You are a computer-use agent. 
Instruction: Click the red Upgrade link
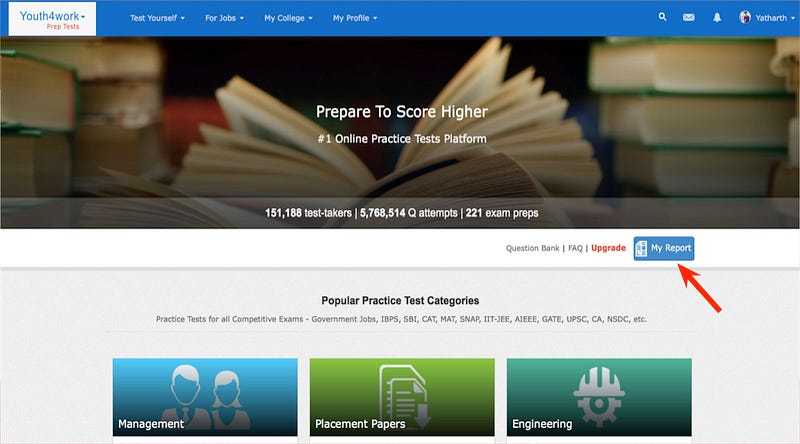[608, 248]
